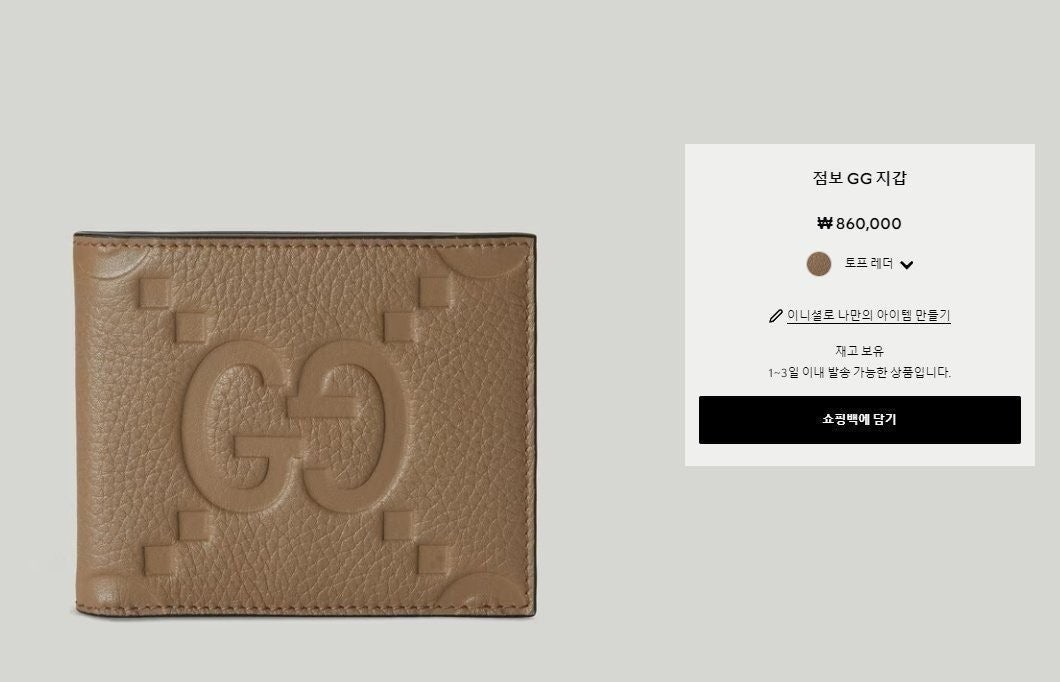The image size is (1060, 682).
Task: Add the wallet using the 쇼핑백에 담기 button
Action: (x=860, y=420)
